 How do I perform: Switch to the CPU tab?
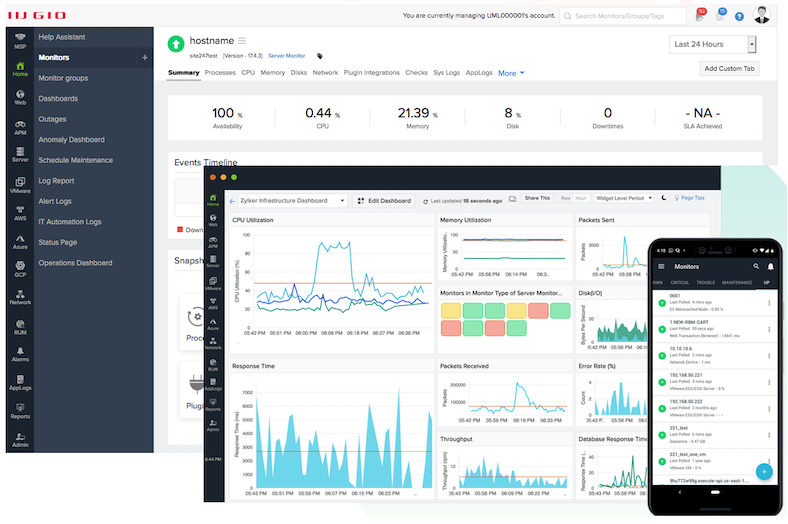(248, 73)
